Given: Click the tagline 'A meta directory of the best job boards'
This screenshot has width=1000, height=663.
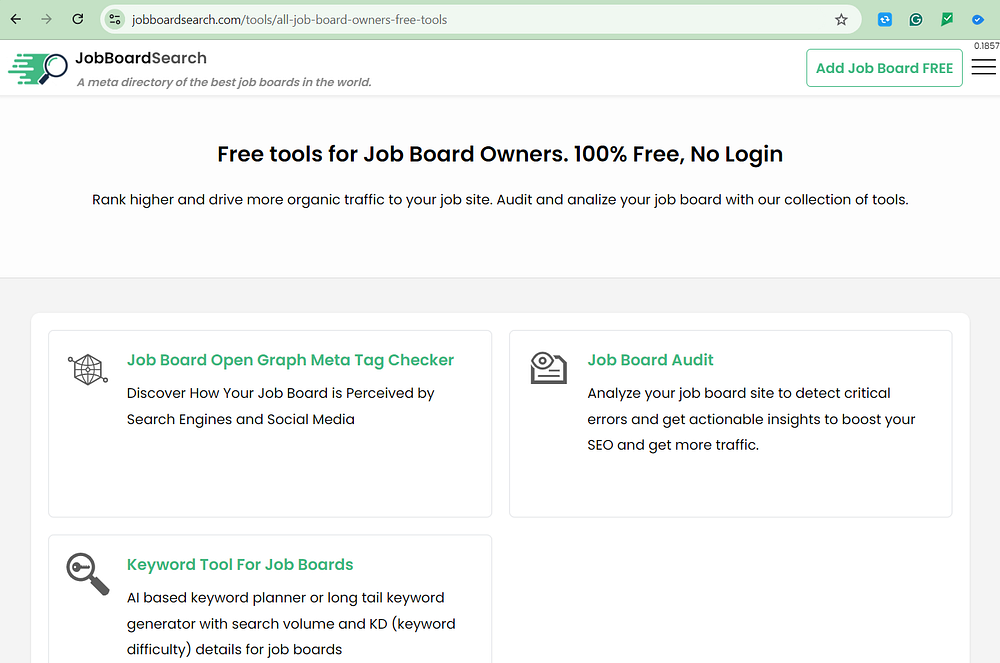Looking at the screenshot, I should 224,82.
